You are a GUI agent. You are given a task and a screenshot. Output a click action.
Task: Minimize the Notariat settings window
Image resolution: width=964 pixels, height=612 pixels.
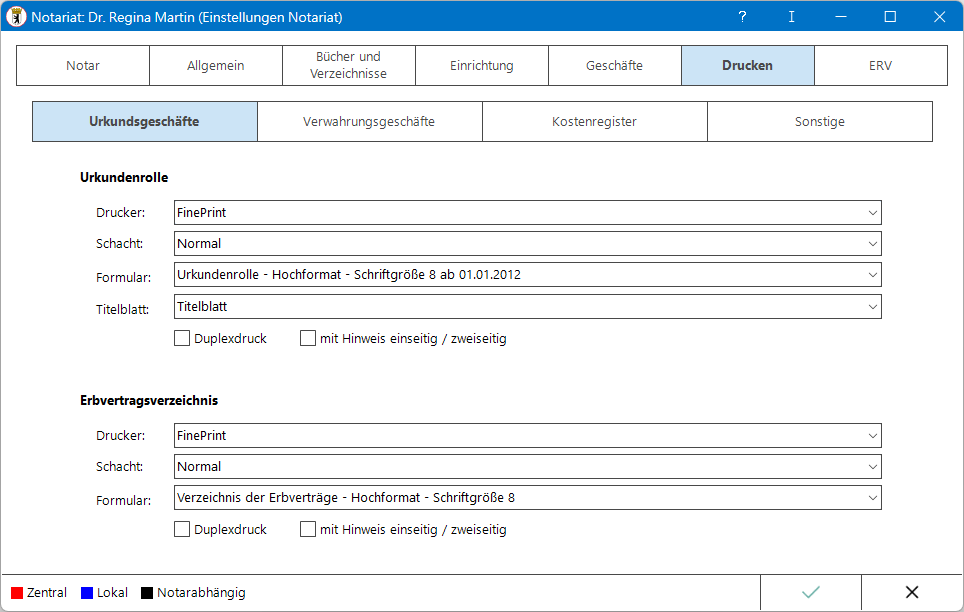click(x=841, y=17)
